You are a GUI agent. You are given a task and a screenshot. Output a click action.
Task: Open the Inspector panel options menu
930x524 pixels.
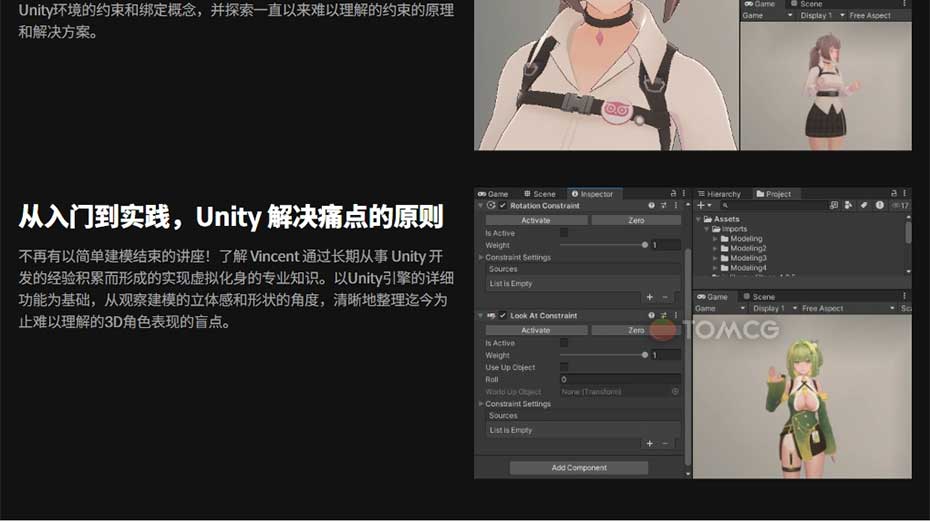tap(683, 193)
